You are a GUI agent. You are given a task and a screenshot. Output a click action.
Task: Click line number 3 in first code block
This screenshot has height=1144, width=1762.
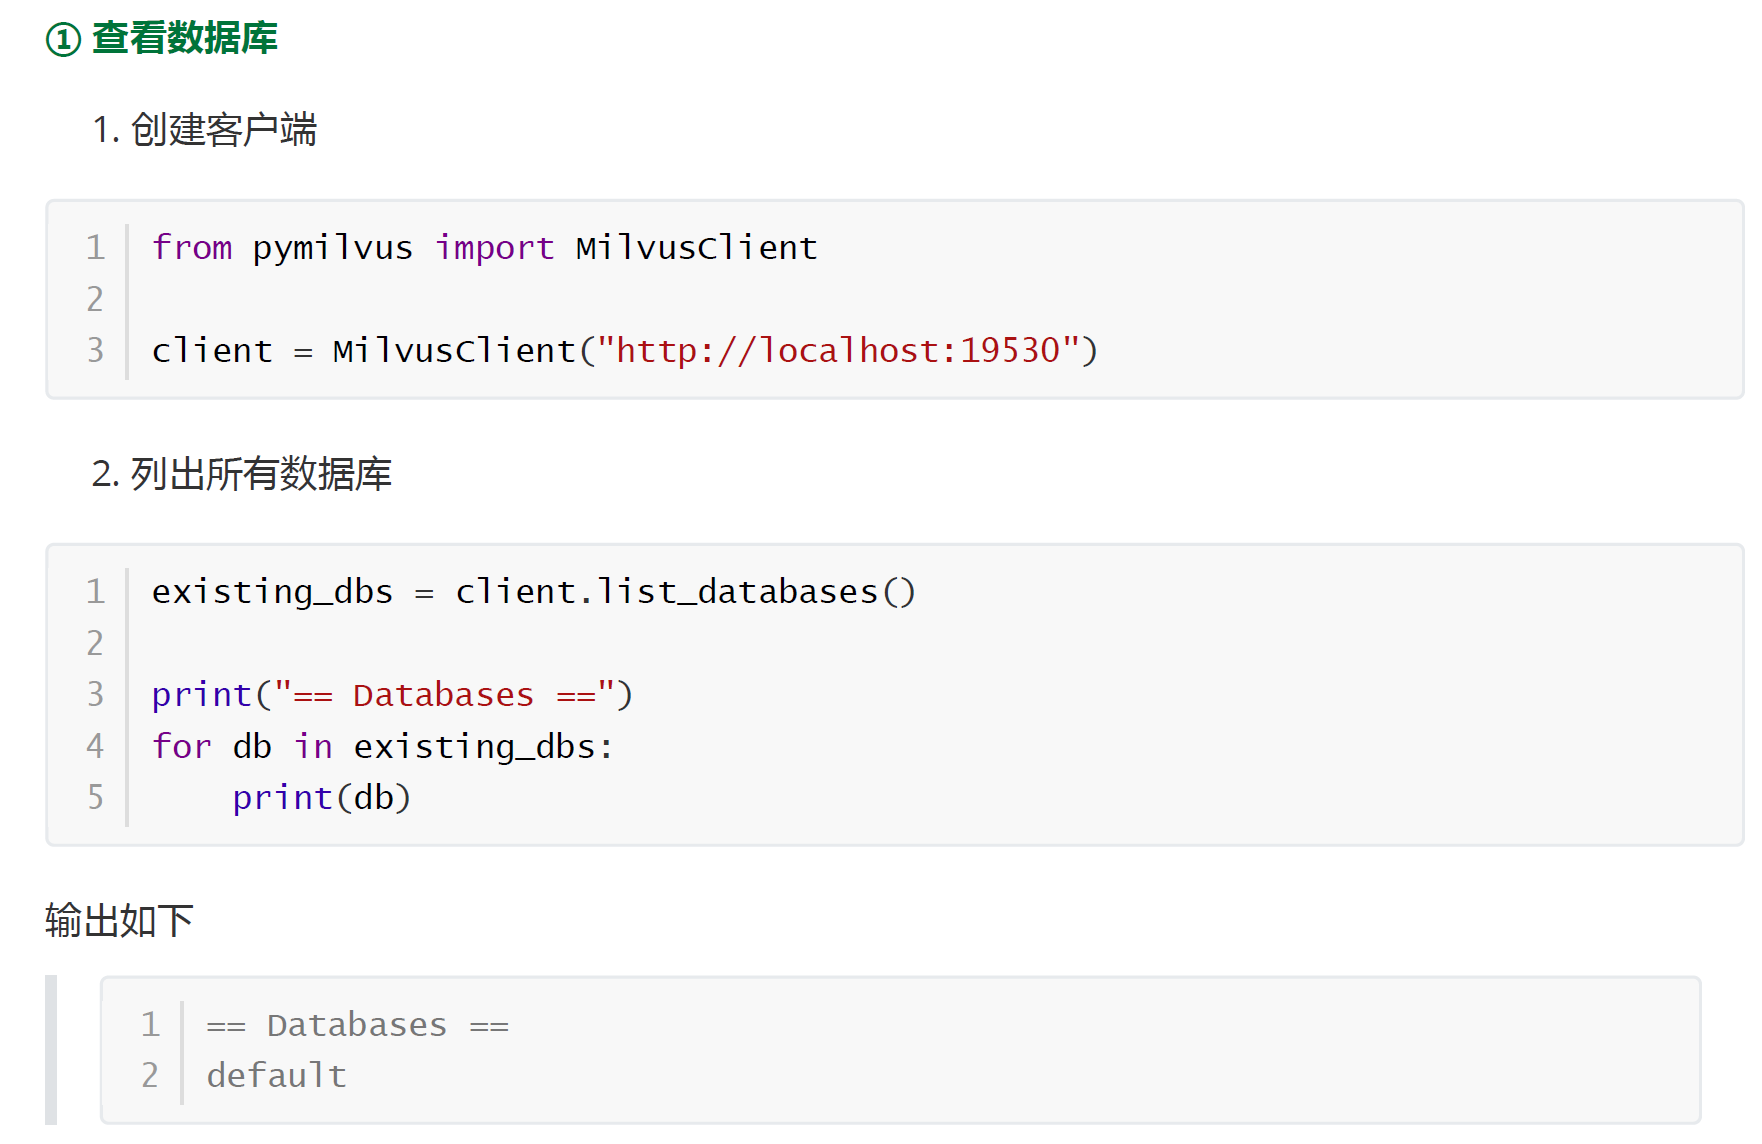(x=96, y=350)
